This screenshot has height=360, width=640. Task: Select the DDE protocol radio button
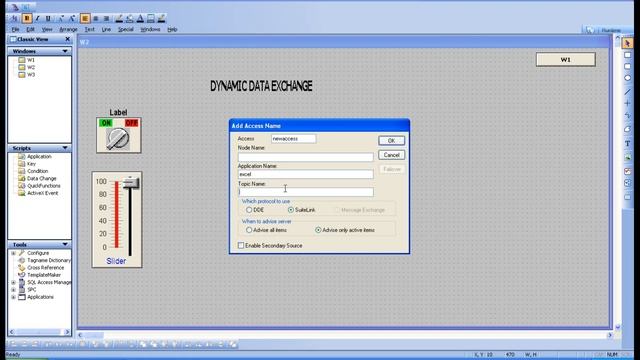tap(249, 210)
